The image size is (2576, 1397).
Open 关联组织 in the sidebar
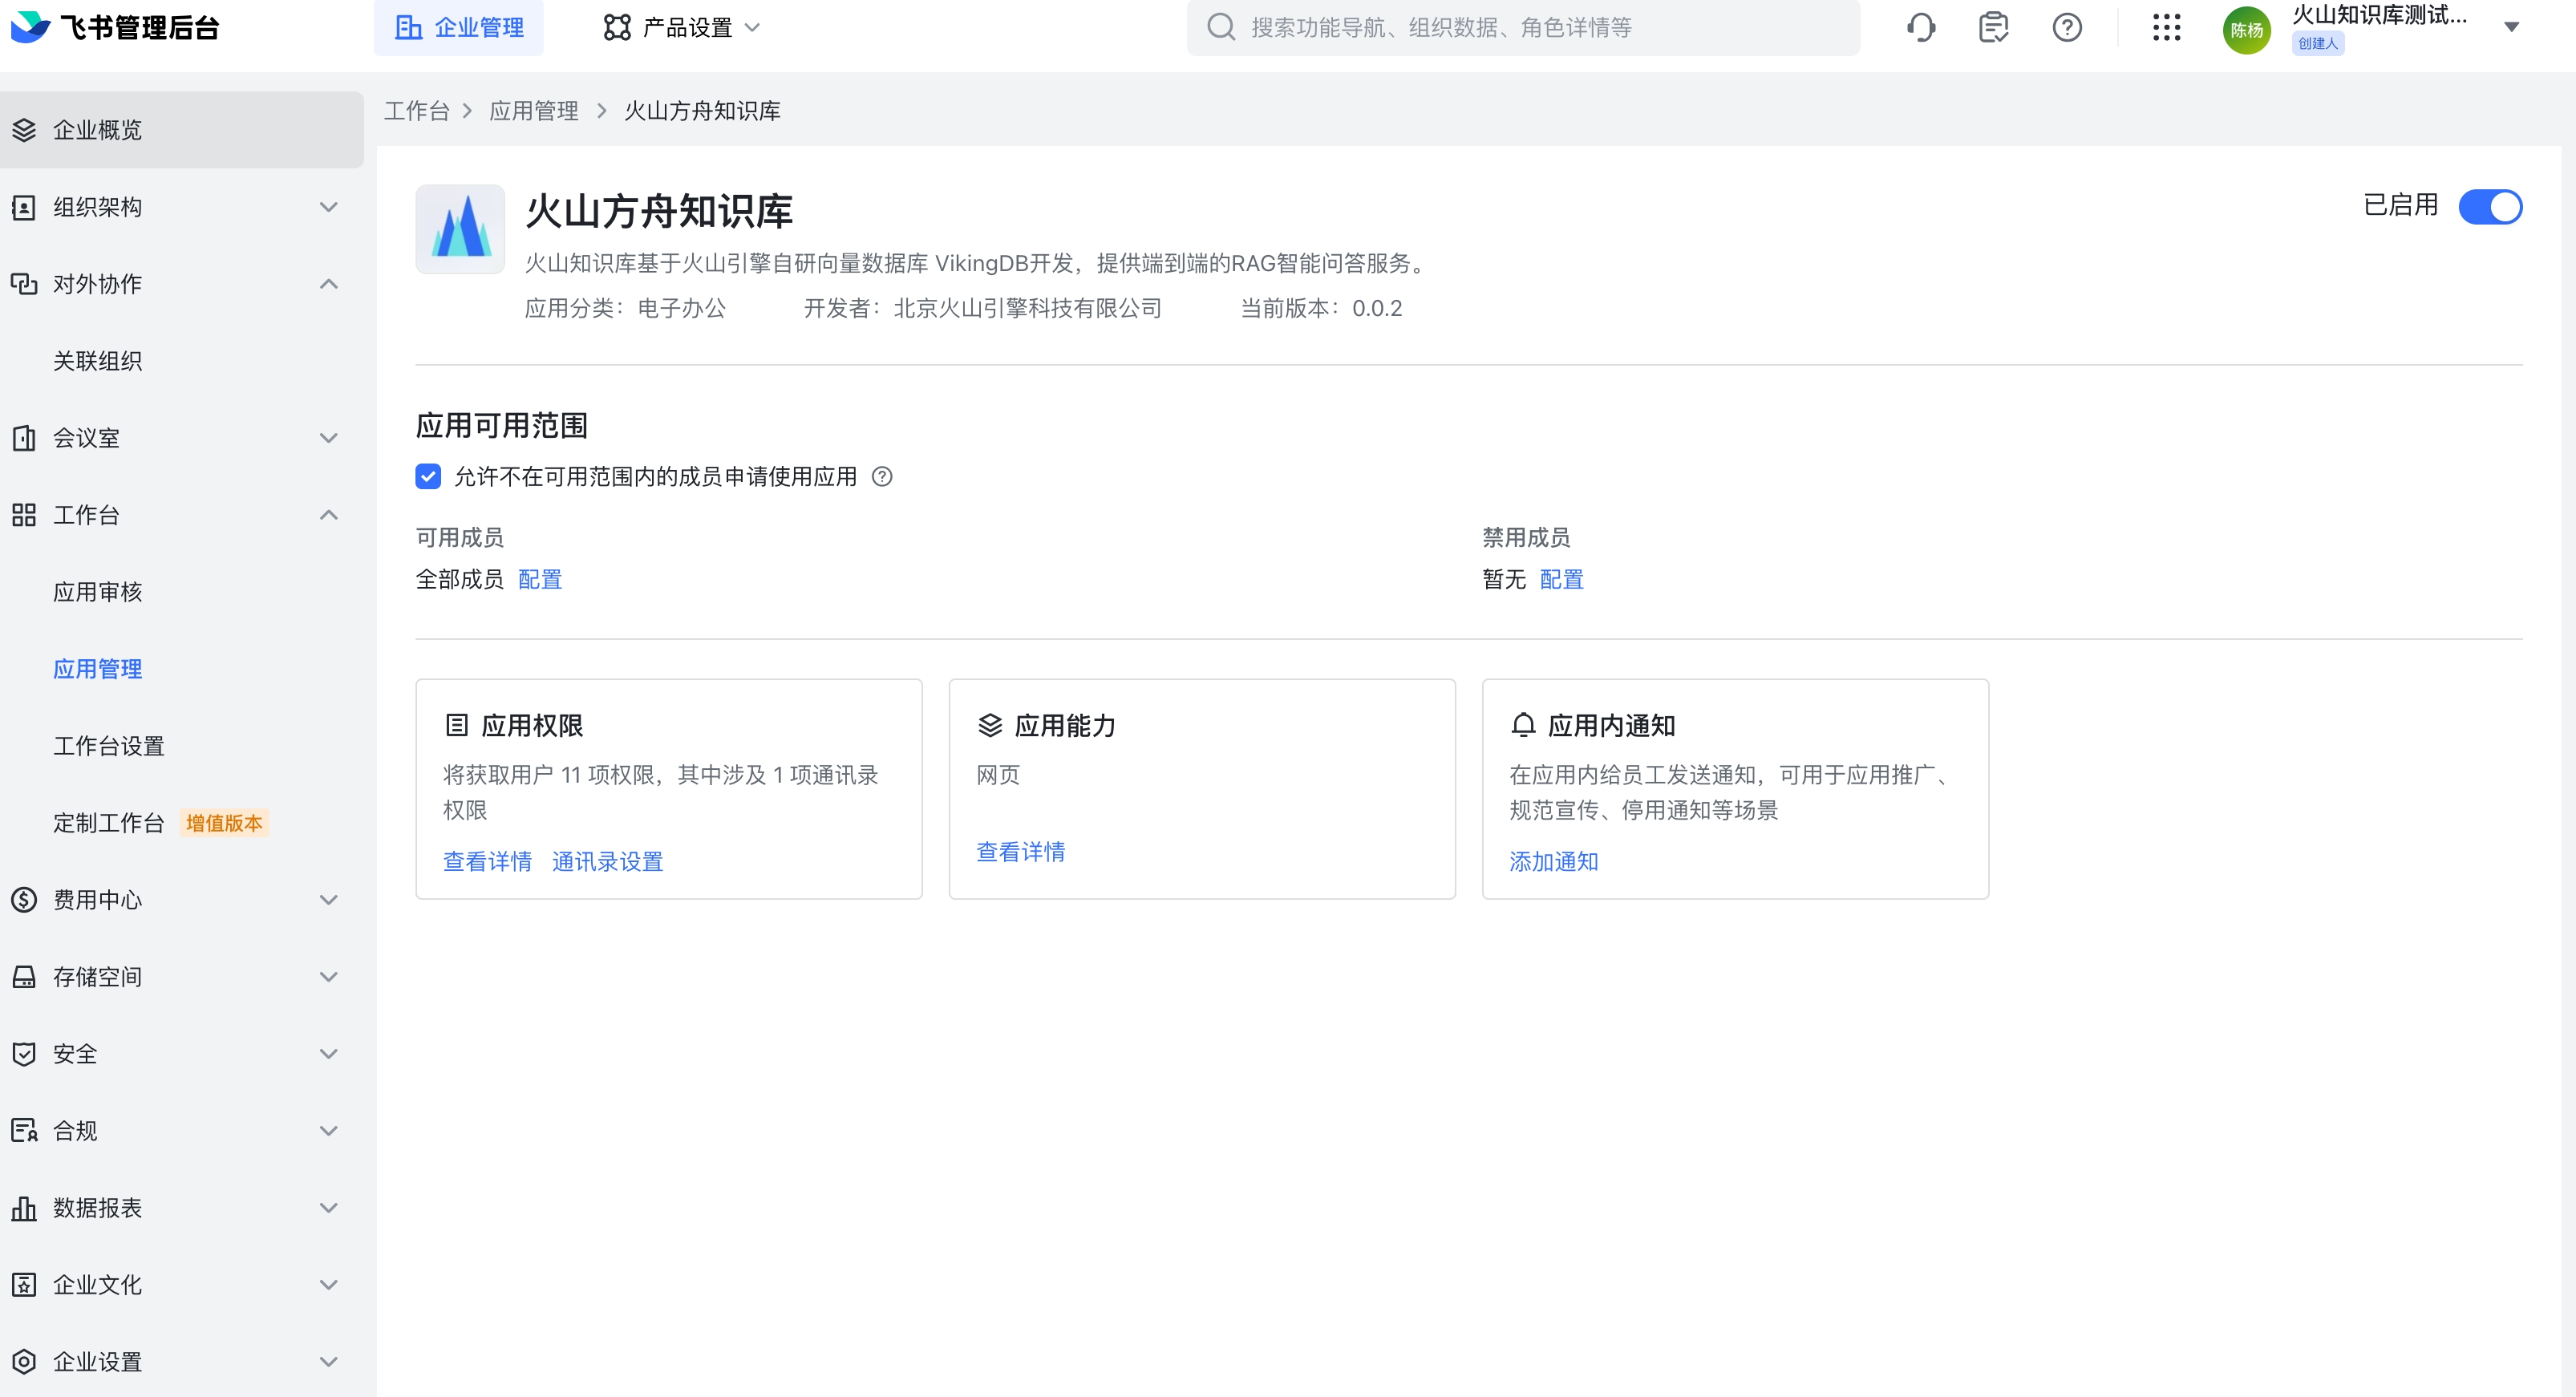(x=97, y=361)
